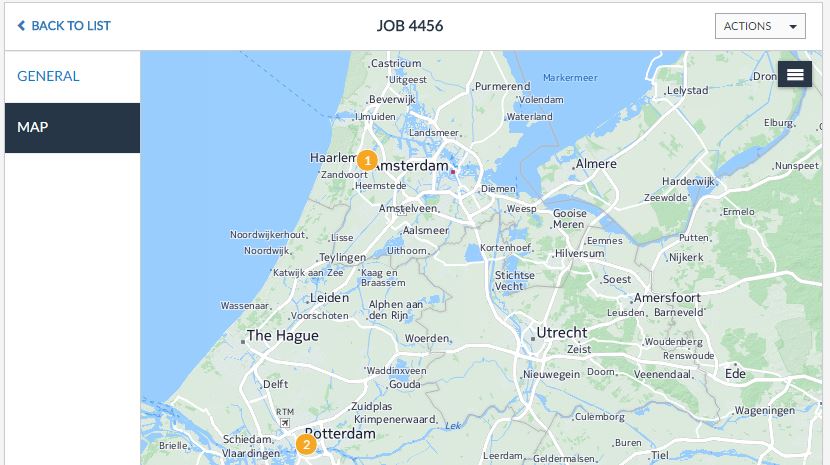Viewport: 830px width, 465px height.
Task: Click the JOB 4456 title
Action: tap(410, 26)
